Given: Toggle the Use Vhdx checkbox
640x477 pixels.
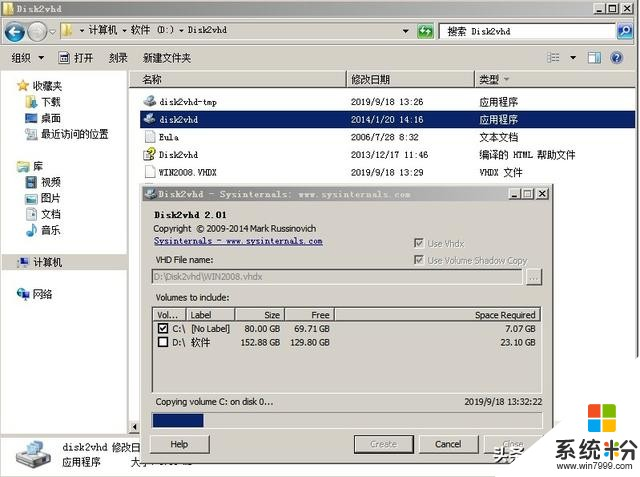Looking at the screenshot, I should pyautogui.click(x=419, y=243).
